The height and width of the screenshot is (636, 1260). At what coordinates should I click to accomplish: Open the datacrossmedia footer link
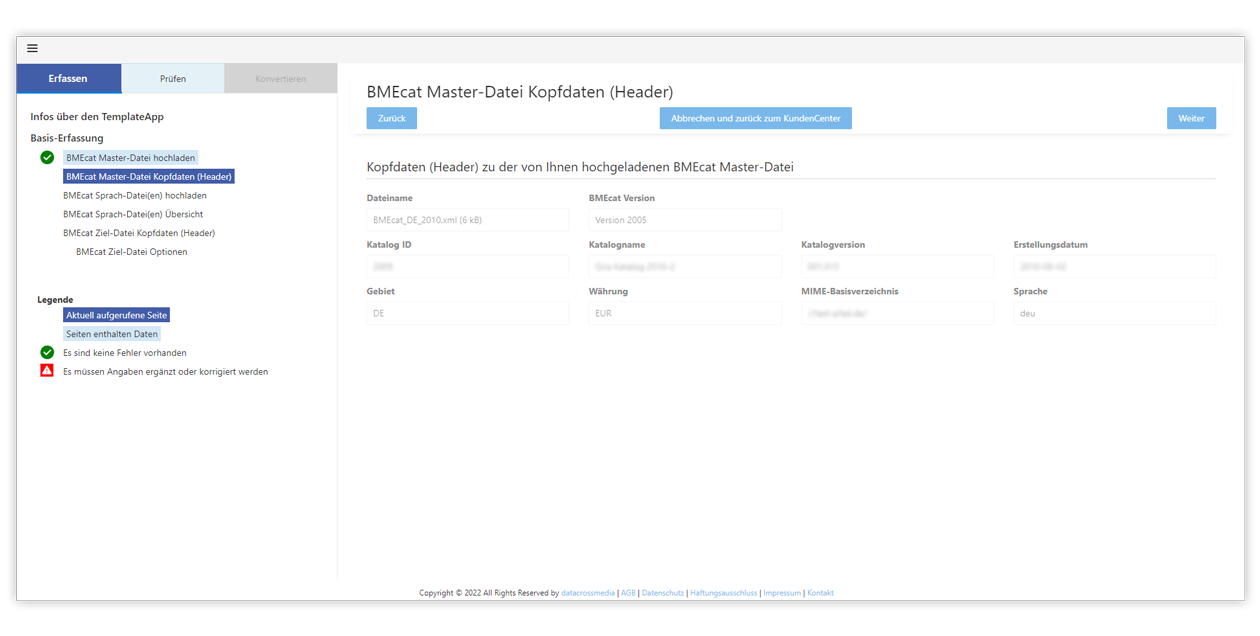[x=588, y=593]
